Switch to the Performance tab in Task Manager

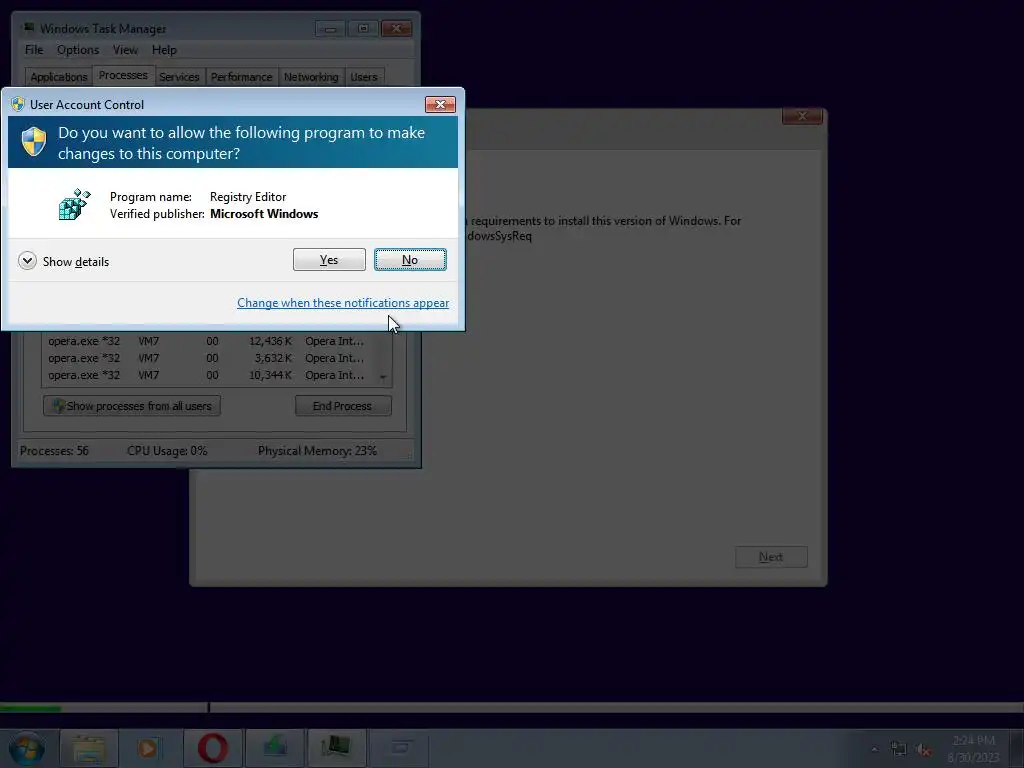pos(242,77)
